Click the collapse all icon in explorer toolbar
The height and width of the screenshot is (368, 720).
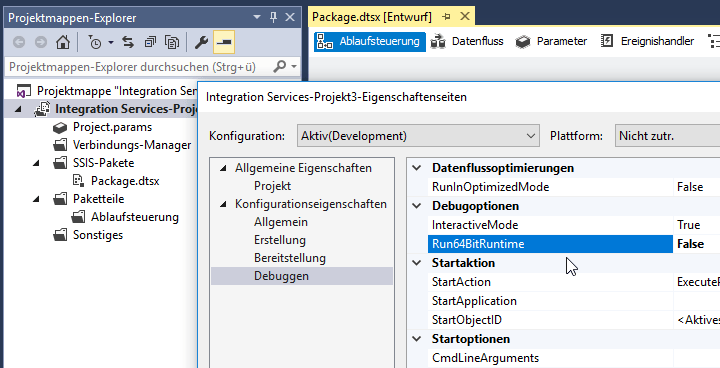(x=150, y=42)
